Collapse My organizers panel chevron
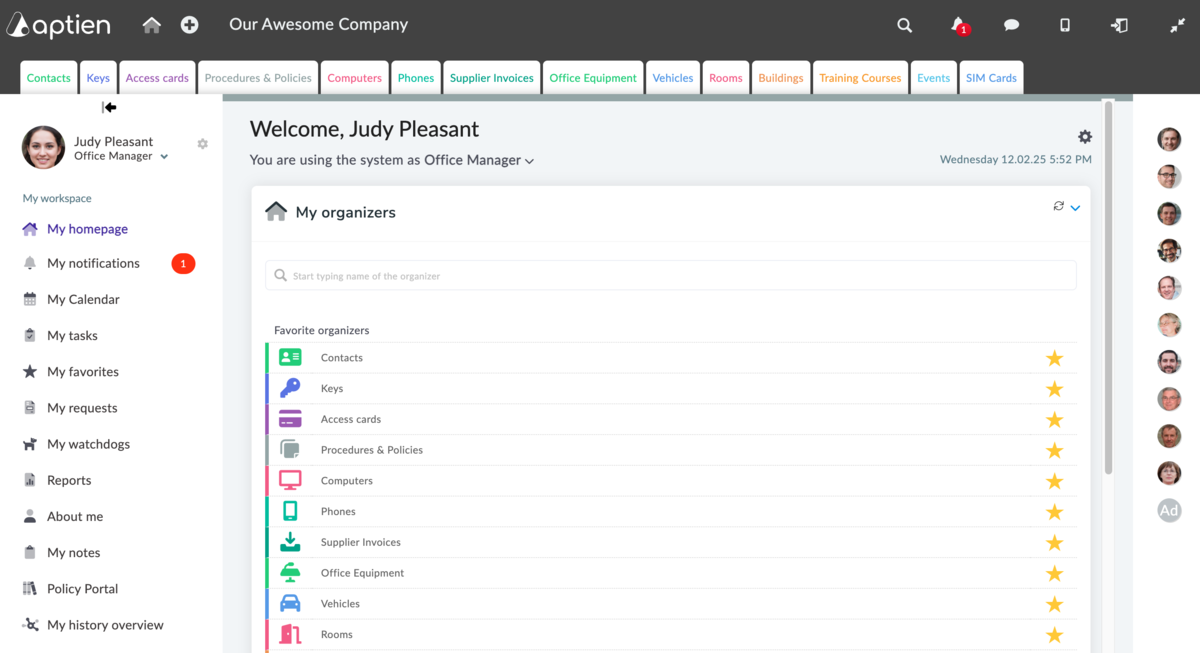 [x=1075, y=208]
